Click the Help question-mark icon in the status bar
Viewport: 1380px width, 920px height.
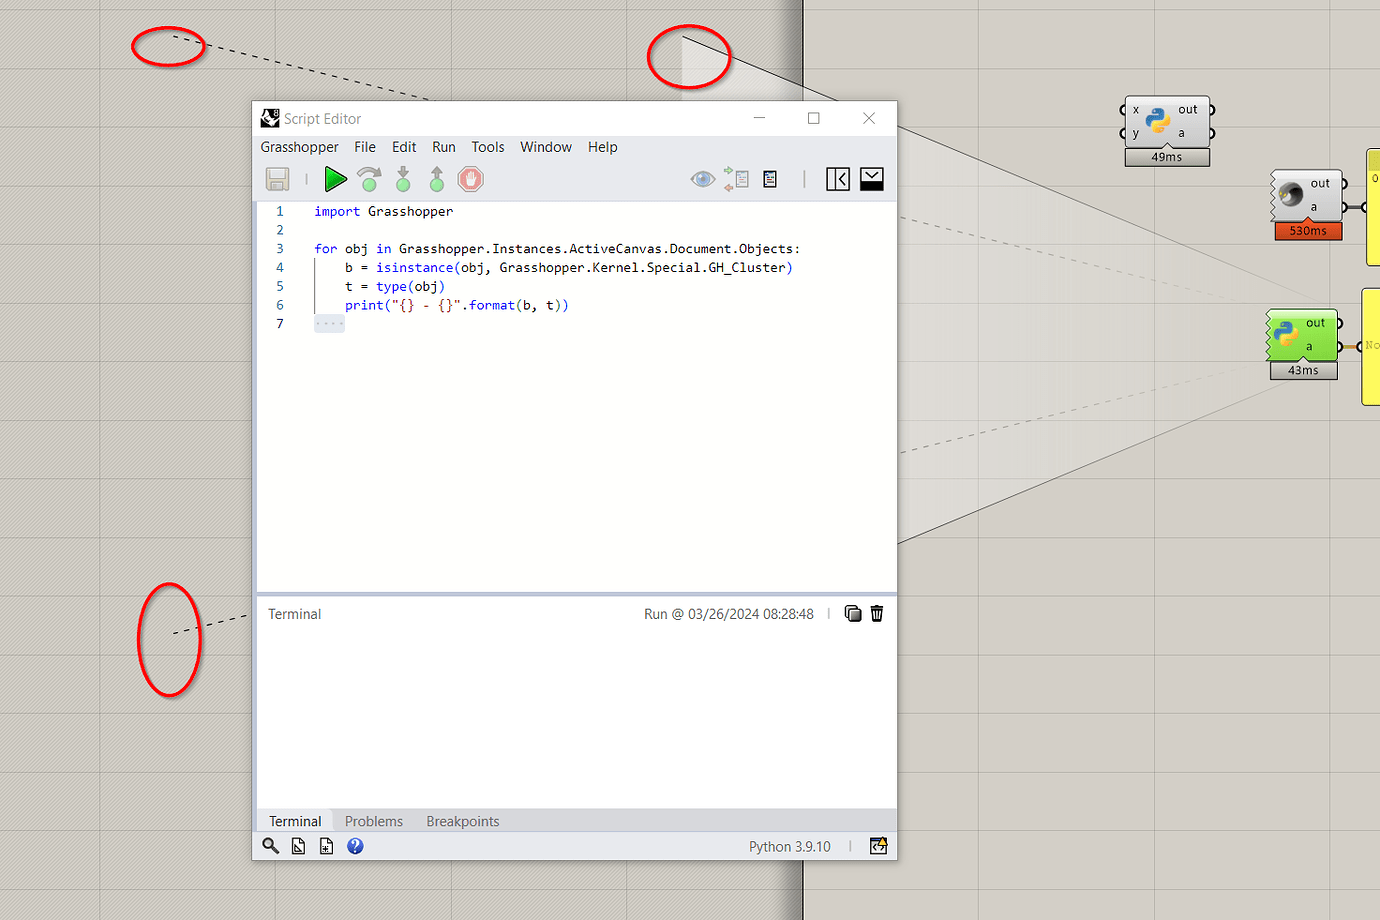coord(355,846)
